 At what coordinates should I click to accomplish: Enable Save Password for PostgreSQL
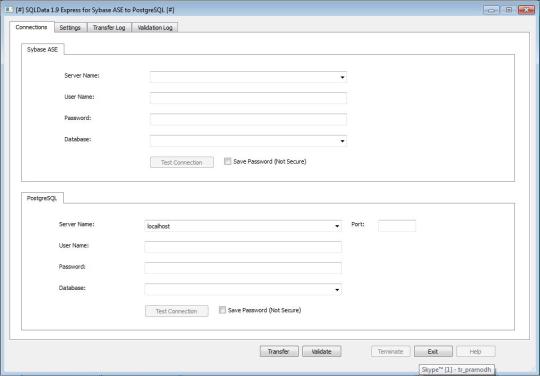[x=222, y=310]
